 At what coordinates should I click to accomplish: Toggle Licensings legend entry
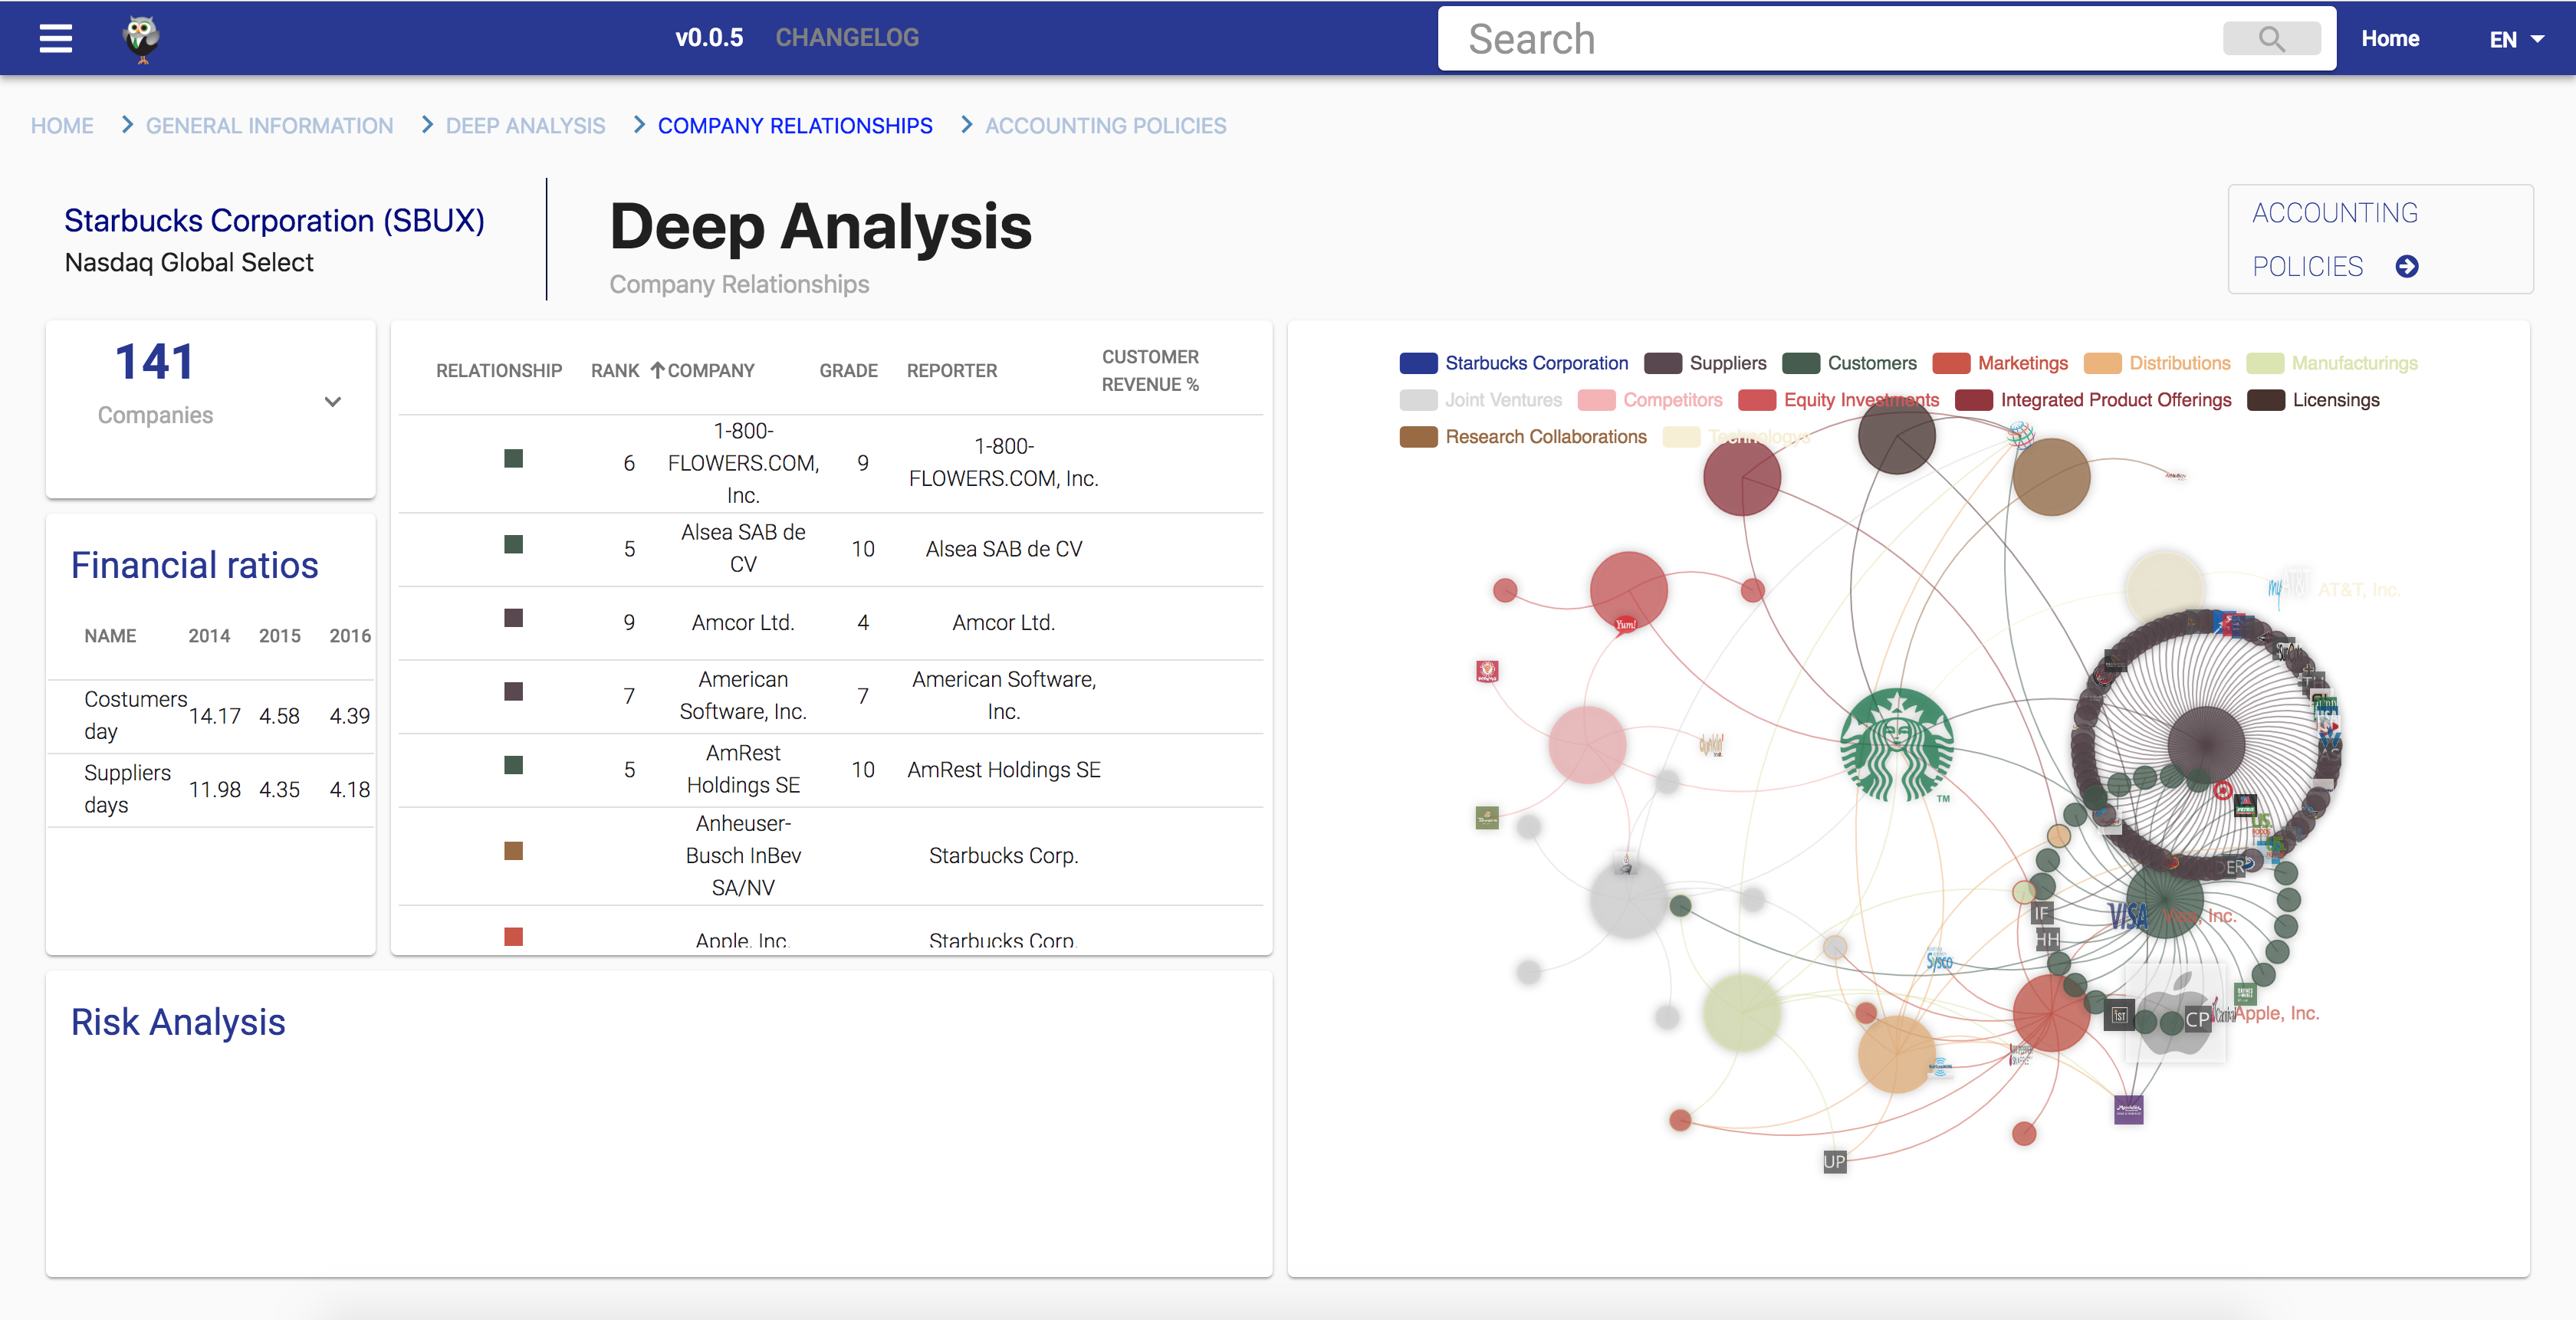pos(2313,400)
